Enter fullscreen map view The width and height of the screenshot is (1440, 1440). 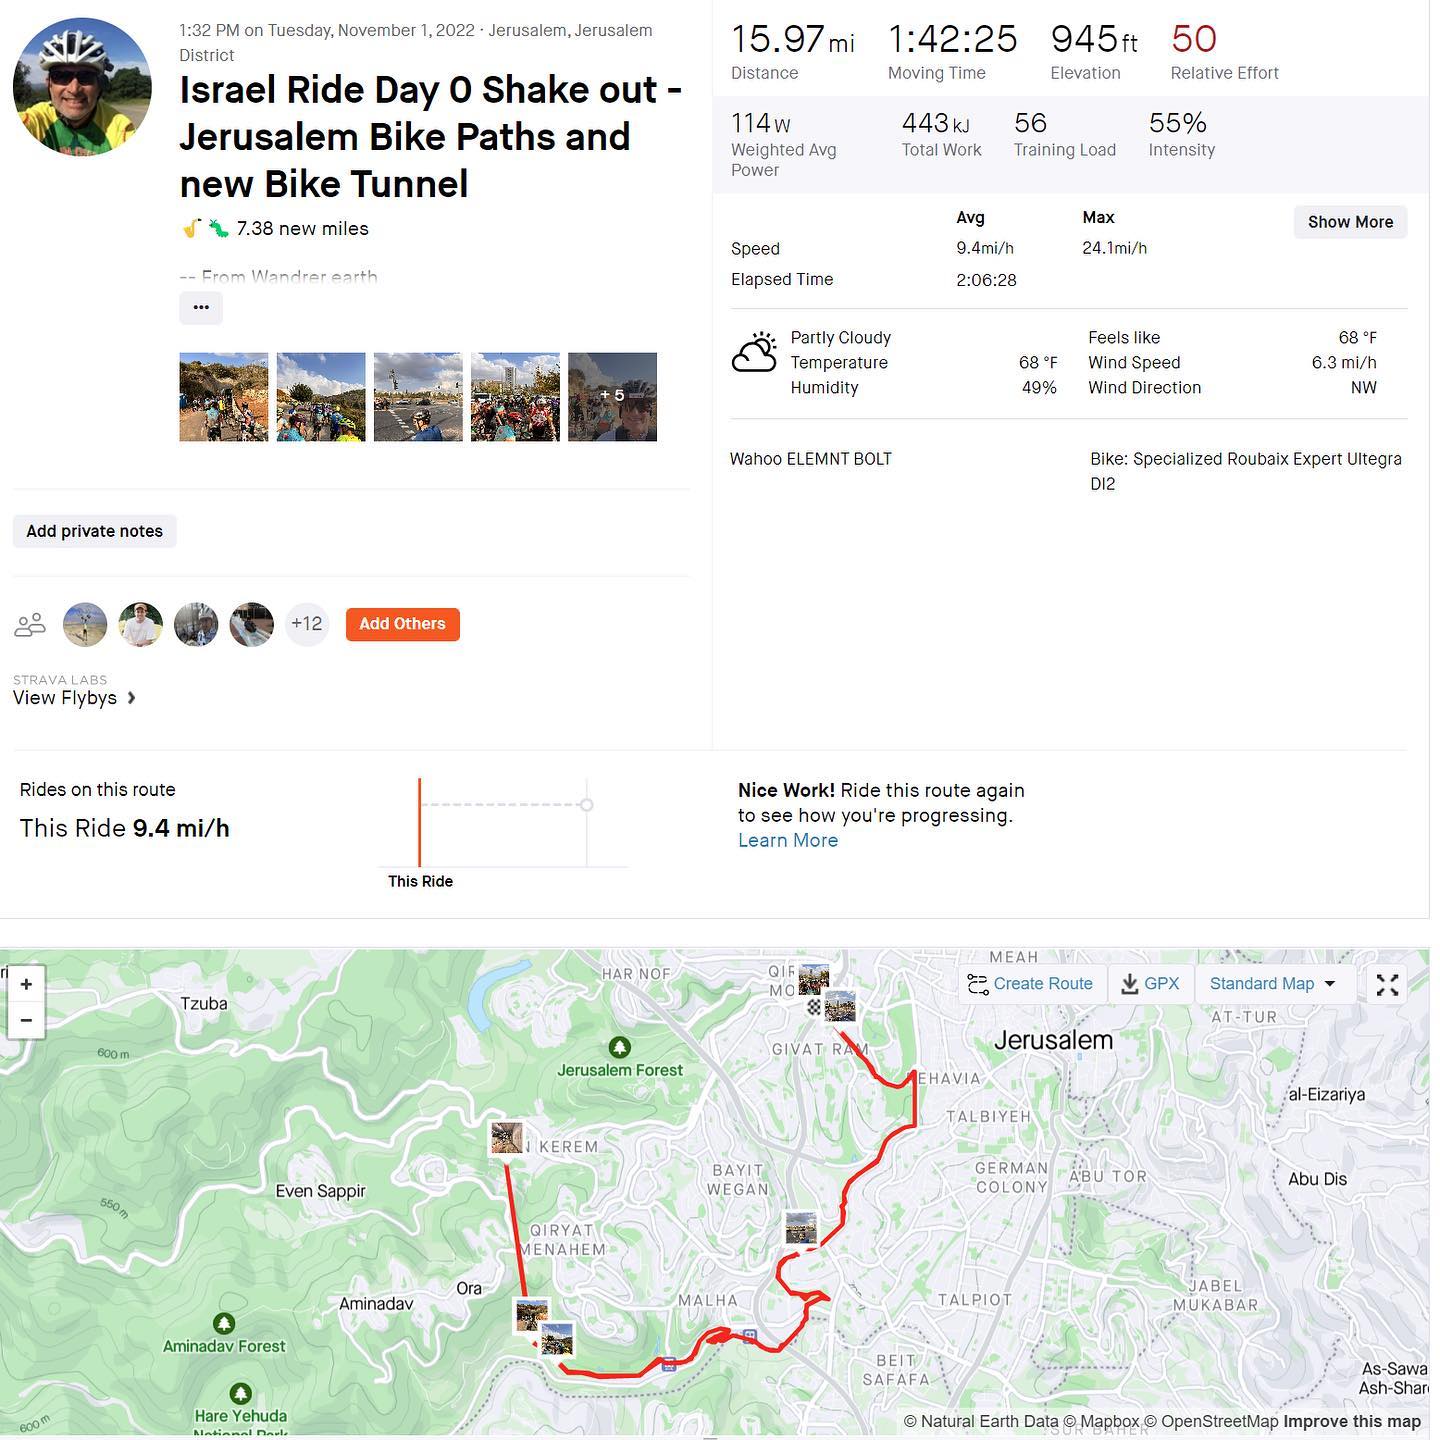(x=1387, y=985)
